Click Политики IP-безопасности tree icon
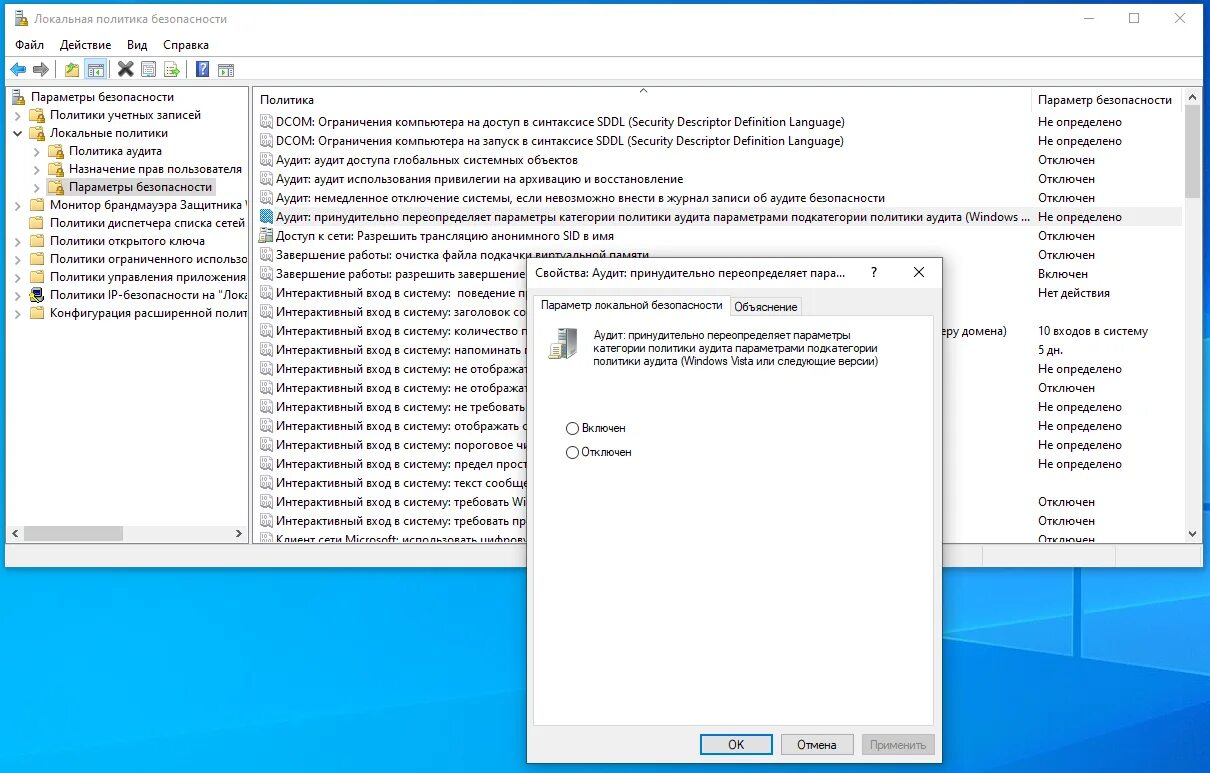1210x773 pixels. pos(38,295)
